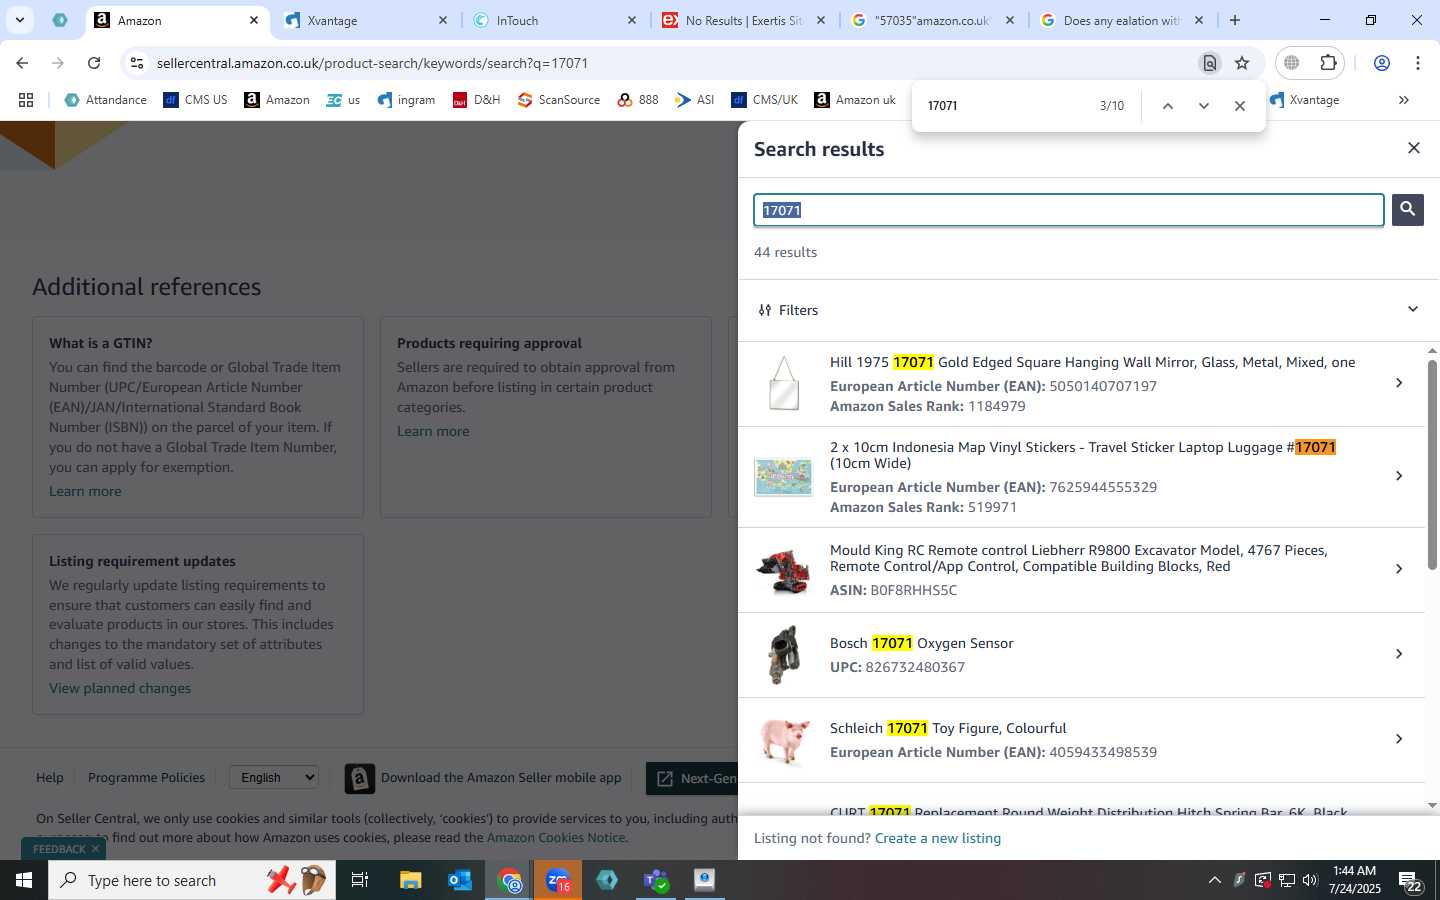
Task: Click site information icon in address bar
Action: (x=137, y=63)
